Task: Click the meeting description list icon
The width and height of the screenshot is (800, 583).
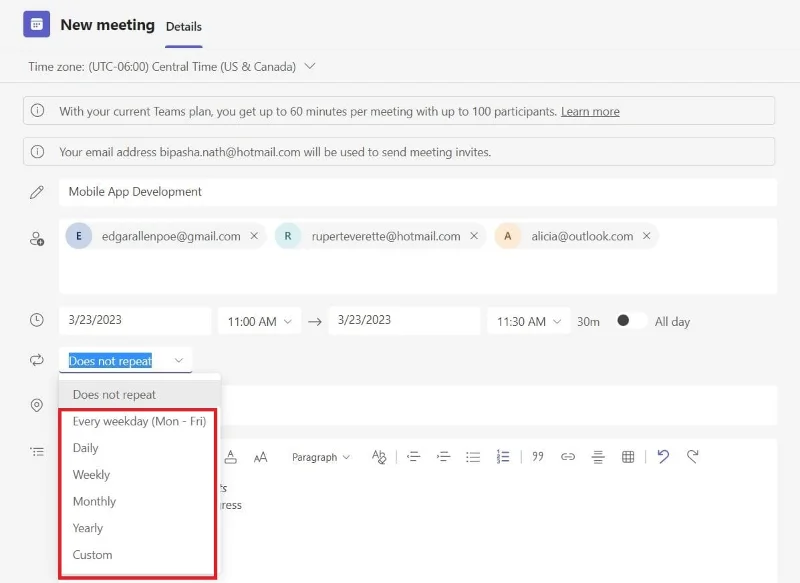Action: pyautogui.click(x=37, y=452)
